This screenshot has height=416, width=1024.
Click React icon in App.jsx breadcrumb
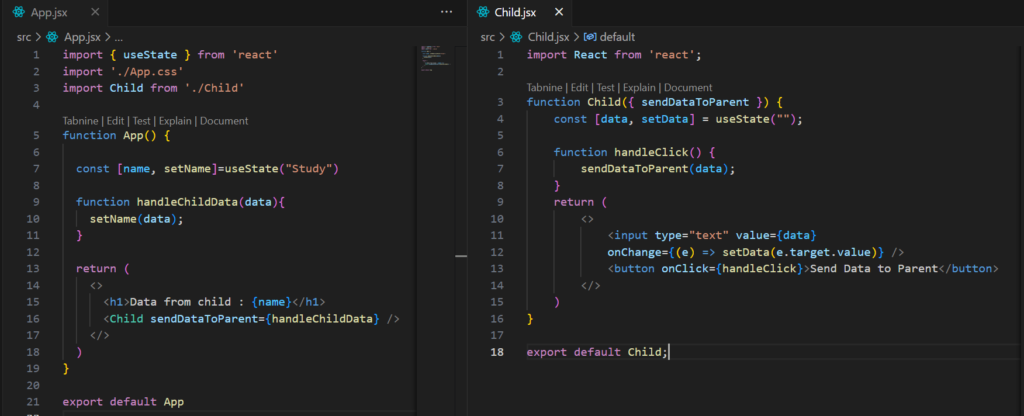(x=52, y=37)
